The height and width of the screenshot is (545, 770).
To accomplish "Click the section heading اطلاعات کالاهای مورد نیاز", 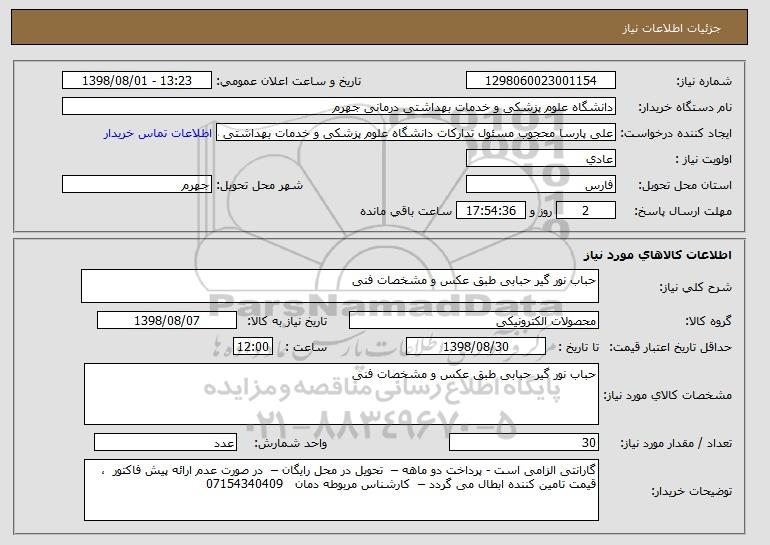I will tap(658, 255).
